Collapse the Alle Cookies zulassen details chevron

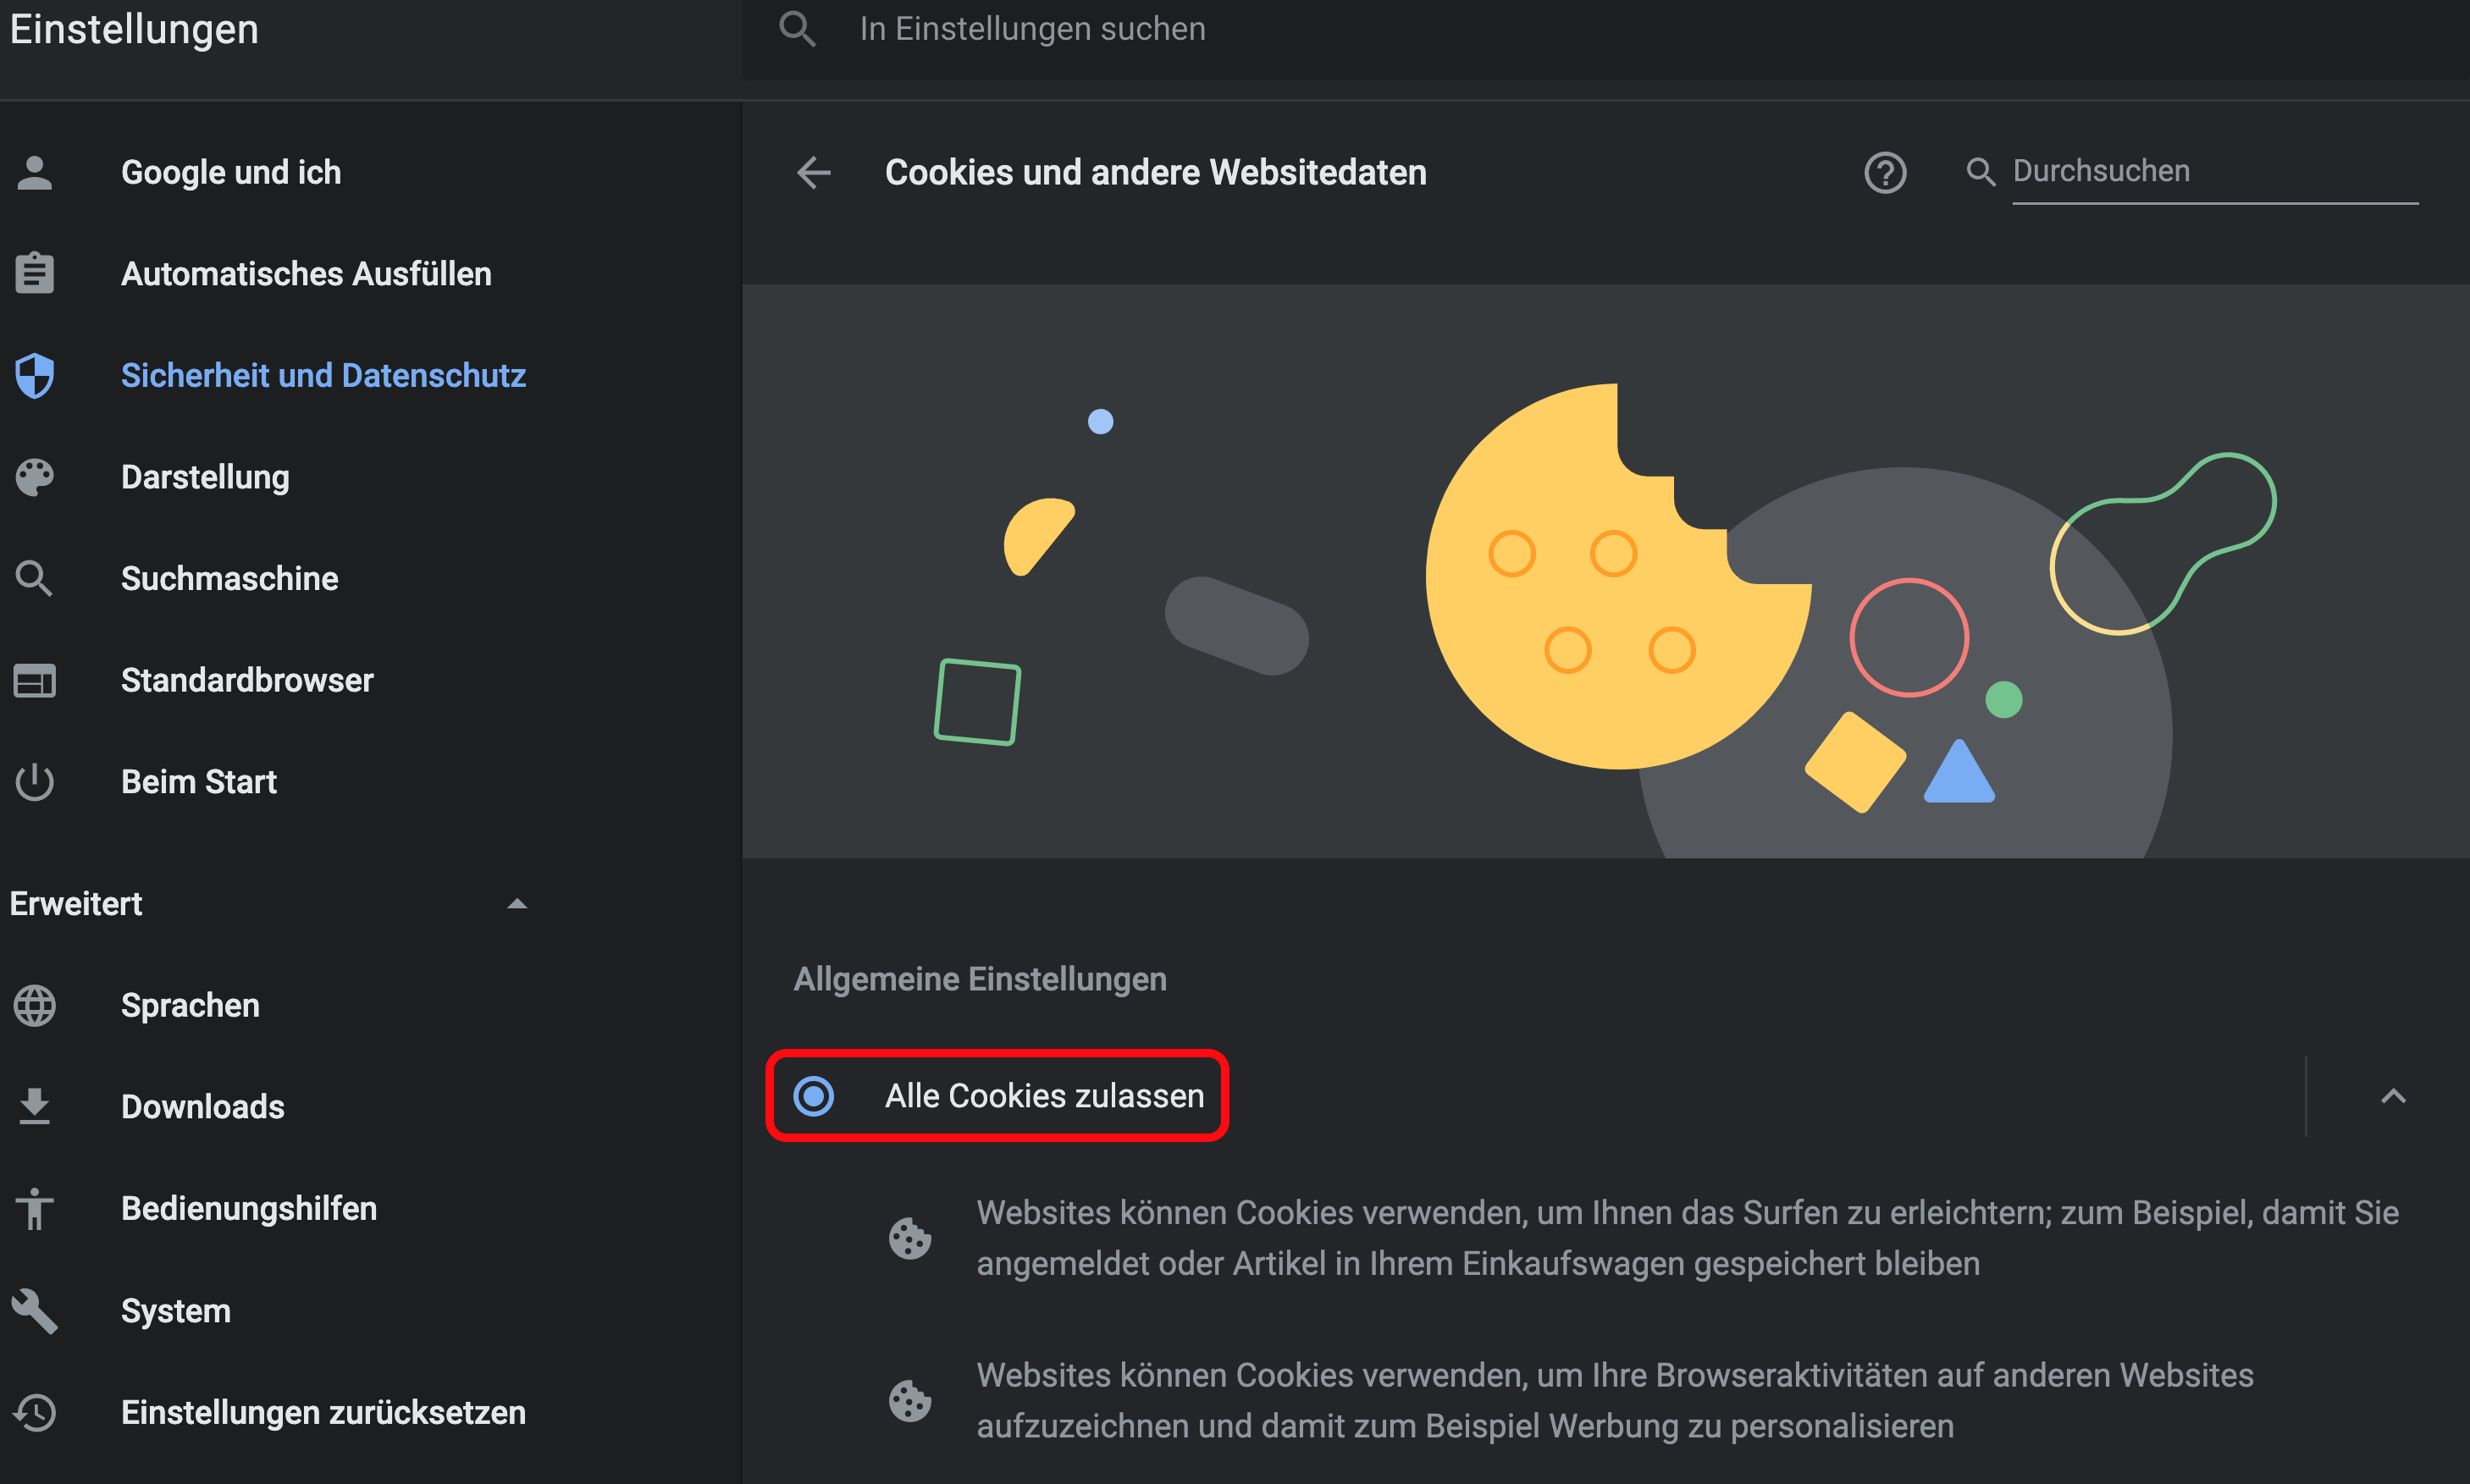click(2392, 1096)
